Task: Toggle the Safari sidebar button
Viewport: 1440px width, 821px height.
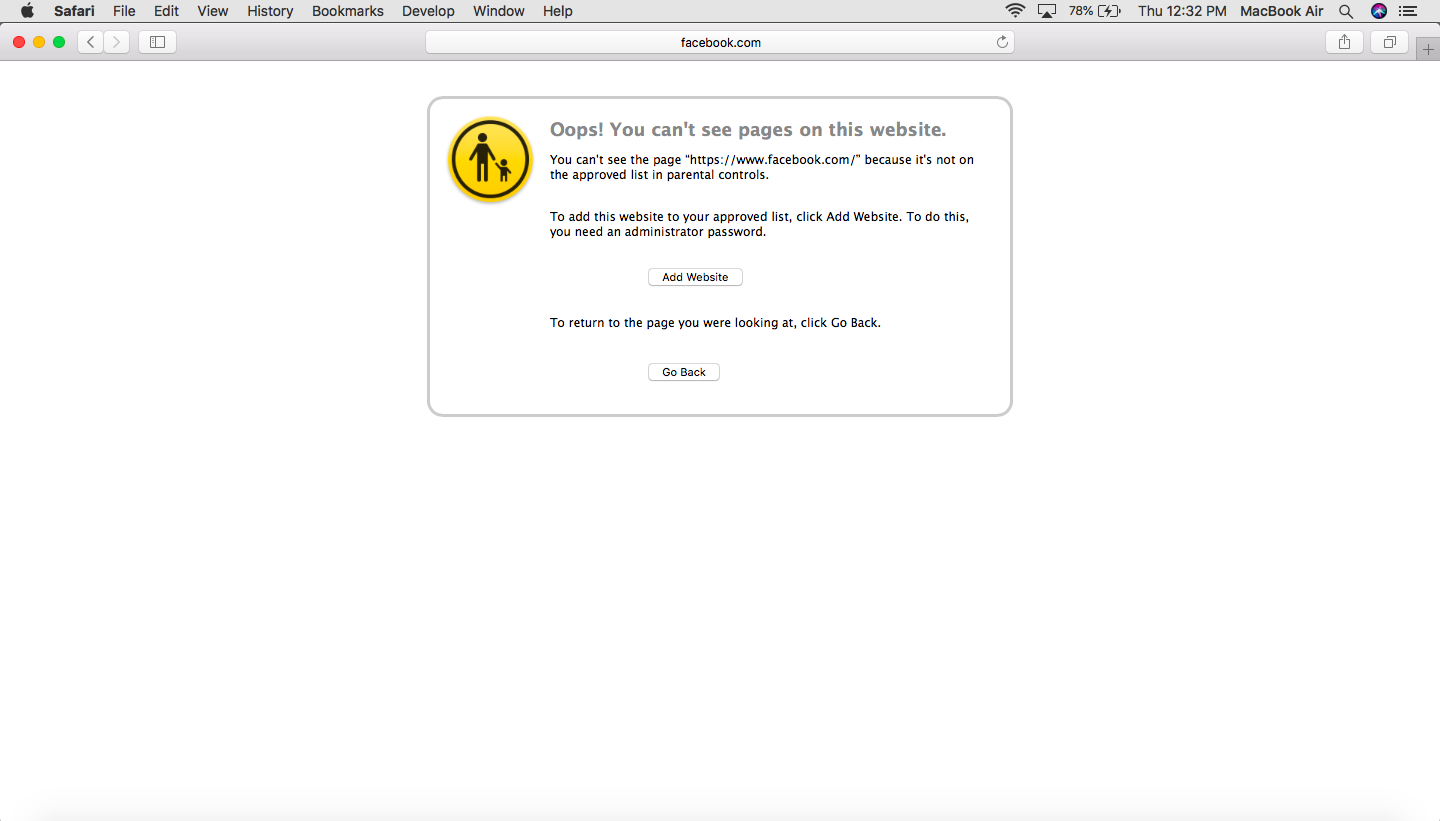Action: [157, 42]
